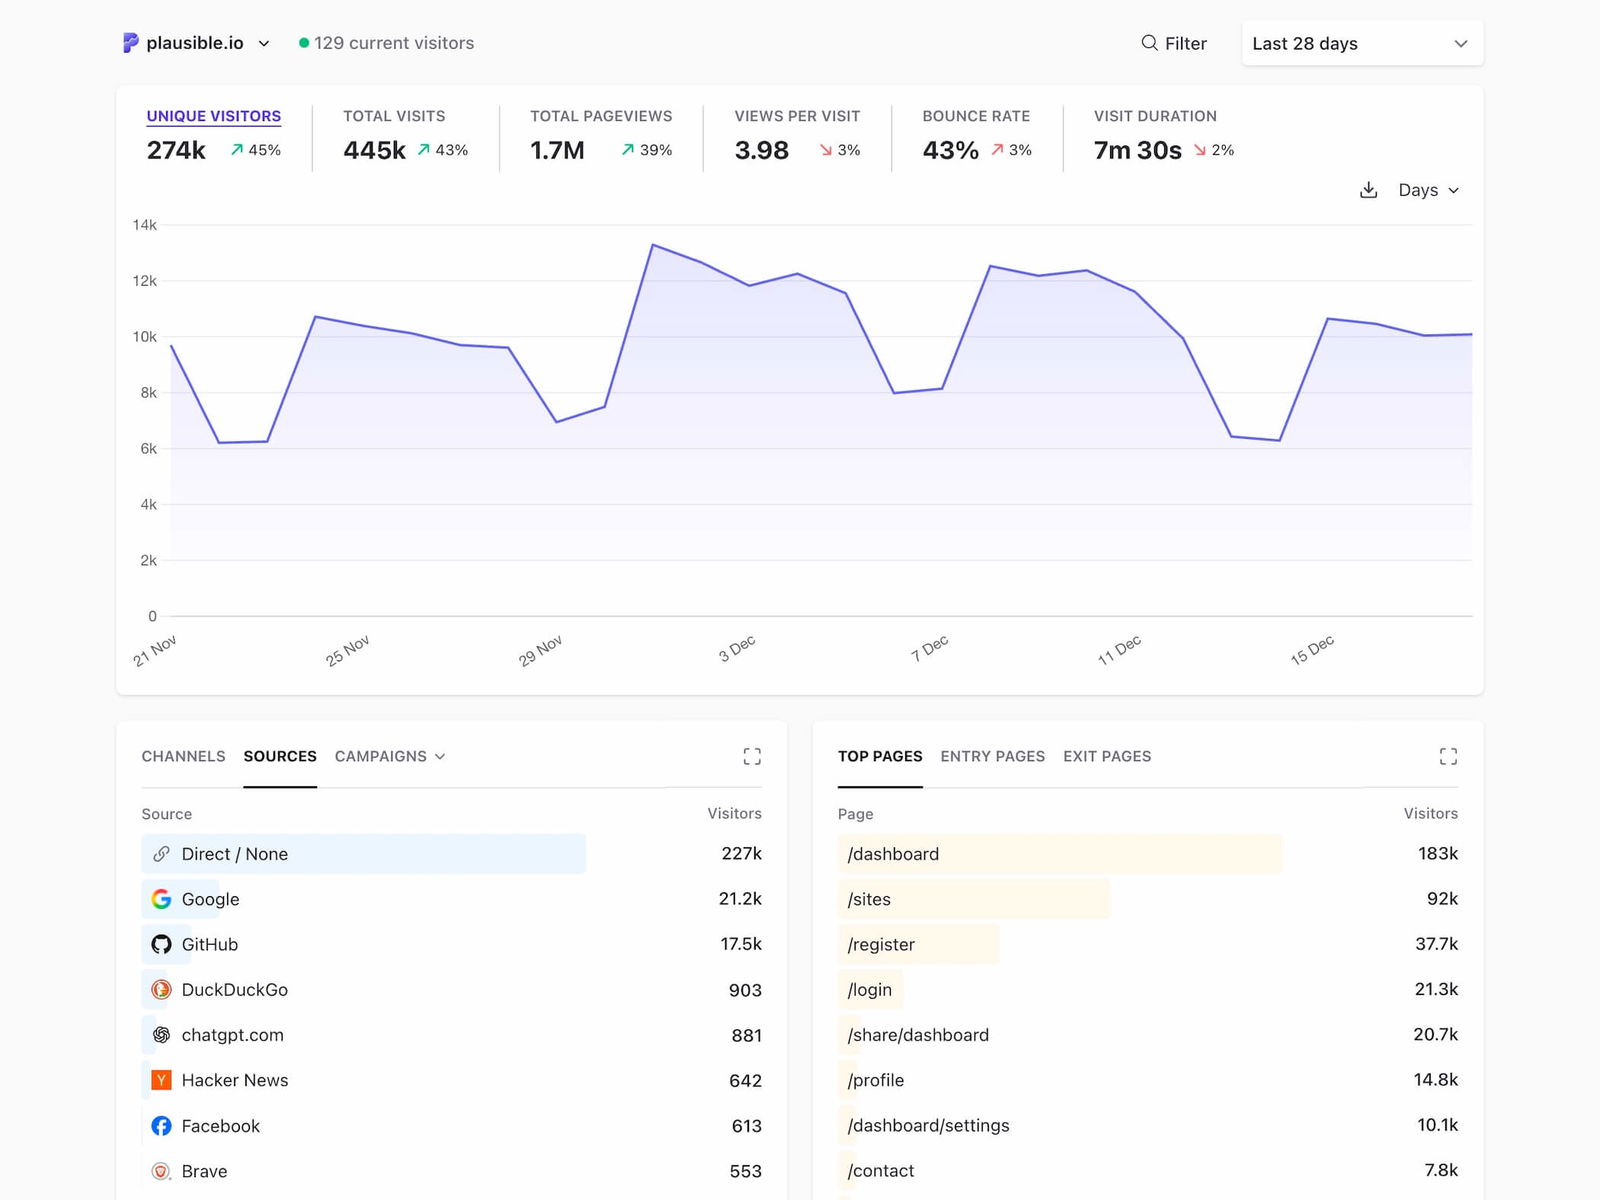
Task: Open the Last 28 days date dropdown
Action: (1361, 43)
